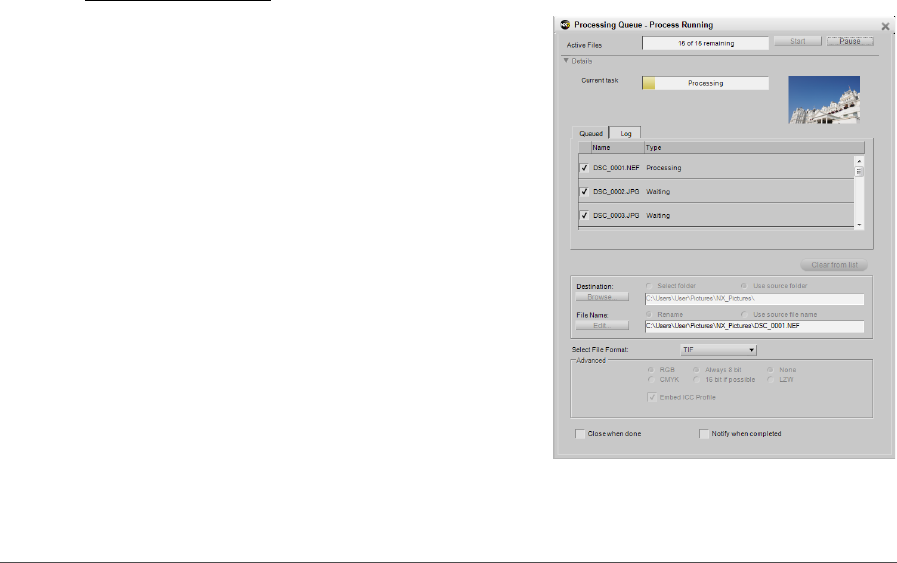Click Waiting status of DSC_0003.JPG
Screen dimensions: 897x563
[x=658, y=216]
